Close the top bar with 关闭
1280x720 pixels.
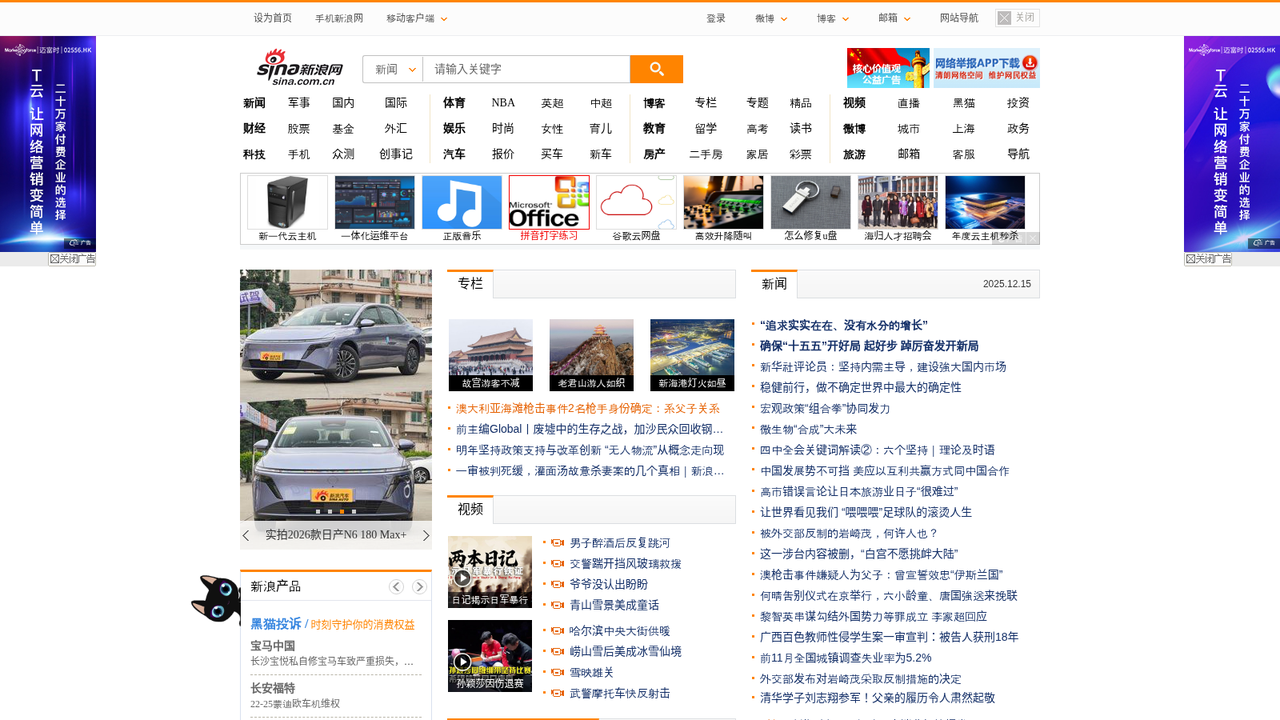point(1017,18)
